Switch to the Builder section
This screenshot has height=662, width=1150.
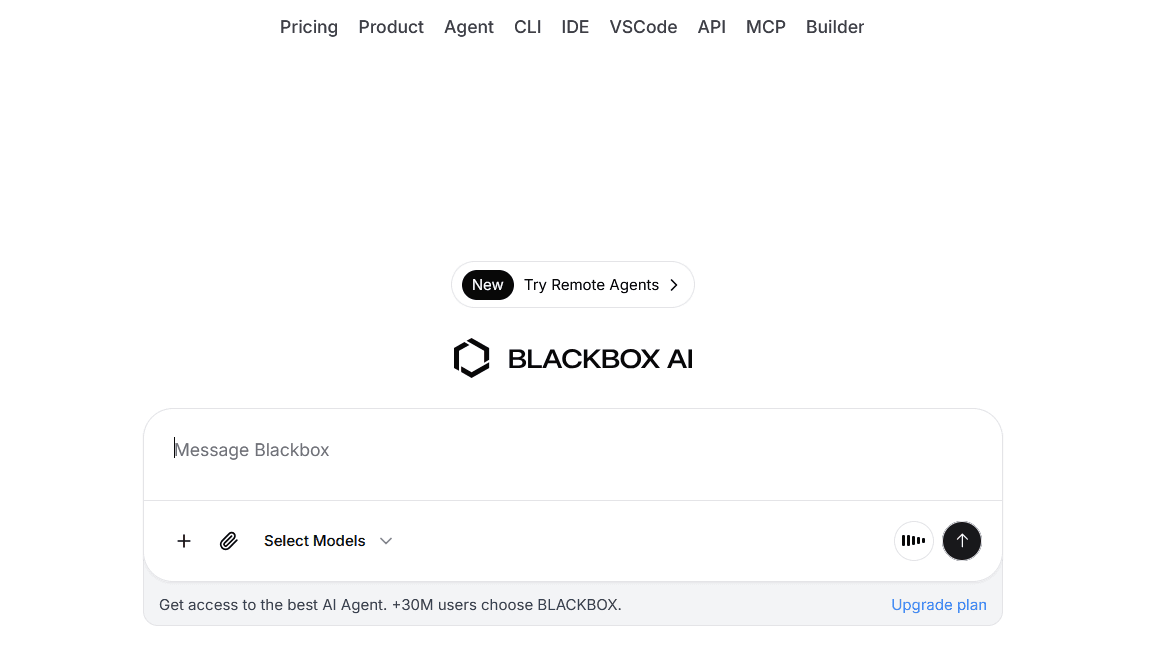click(x=834, y=27)
